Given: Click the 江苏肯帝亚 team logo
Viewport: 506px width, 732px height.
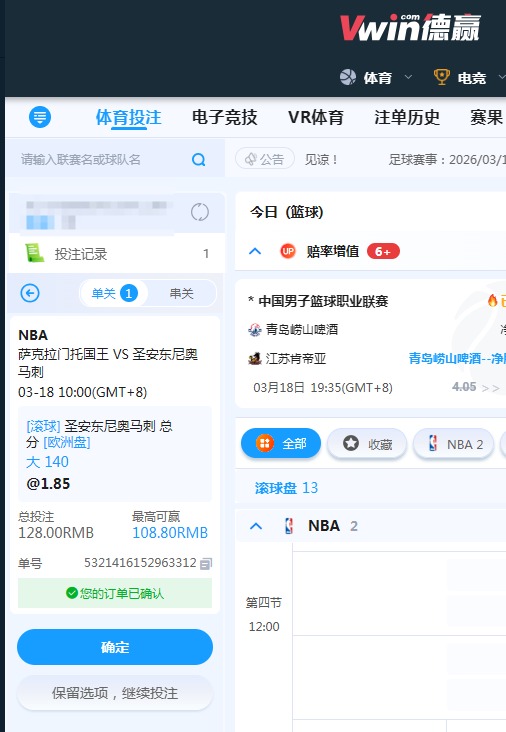Looking at the screenshot, I should (x=254, y=359).
